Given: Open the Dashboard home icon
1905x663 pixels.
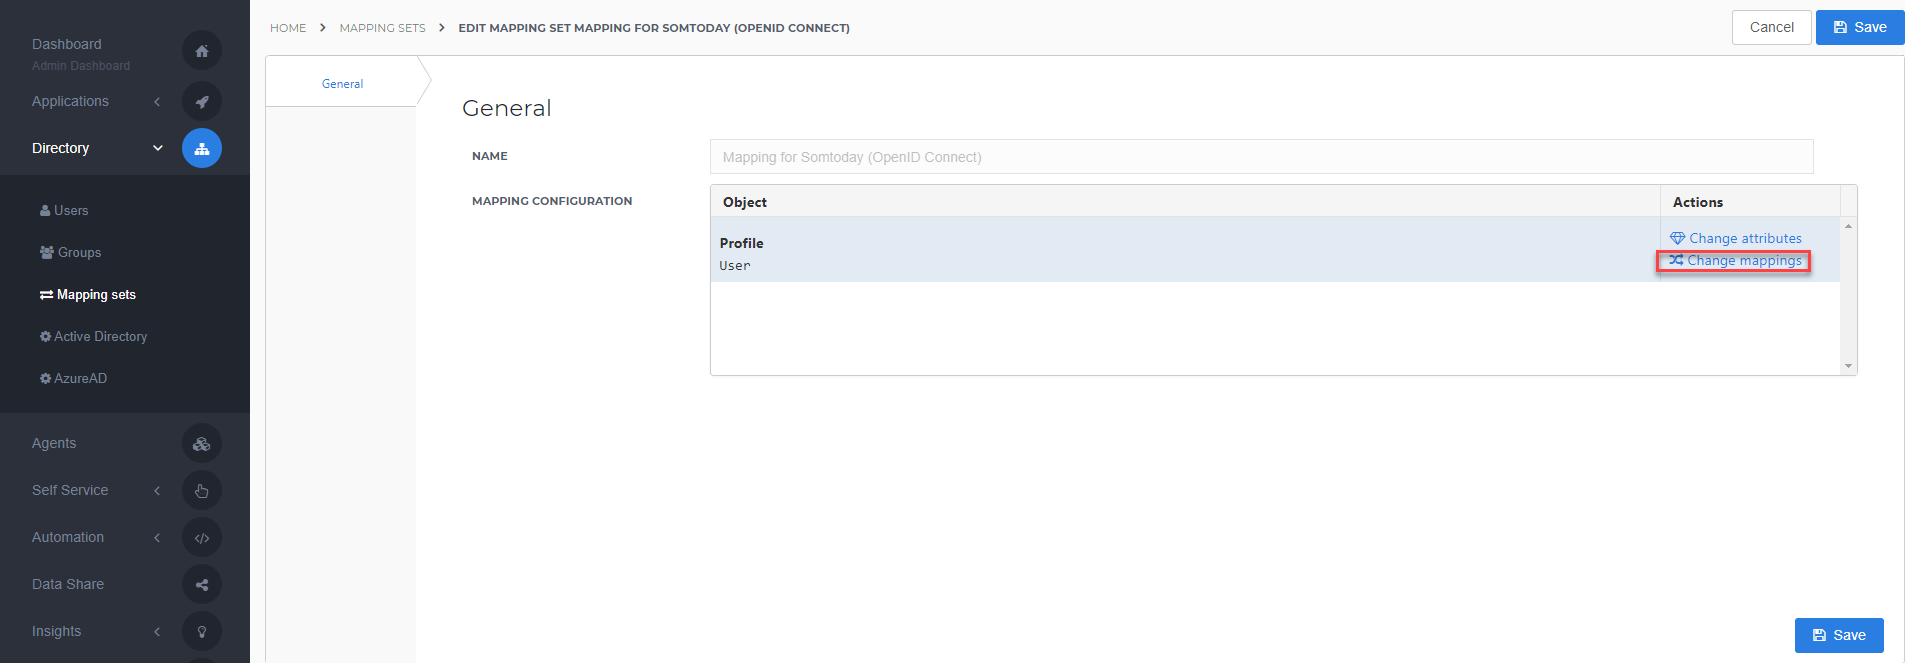Looking at the screenshot, I should 202,51.
